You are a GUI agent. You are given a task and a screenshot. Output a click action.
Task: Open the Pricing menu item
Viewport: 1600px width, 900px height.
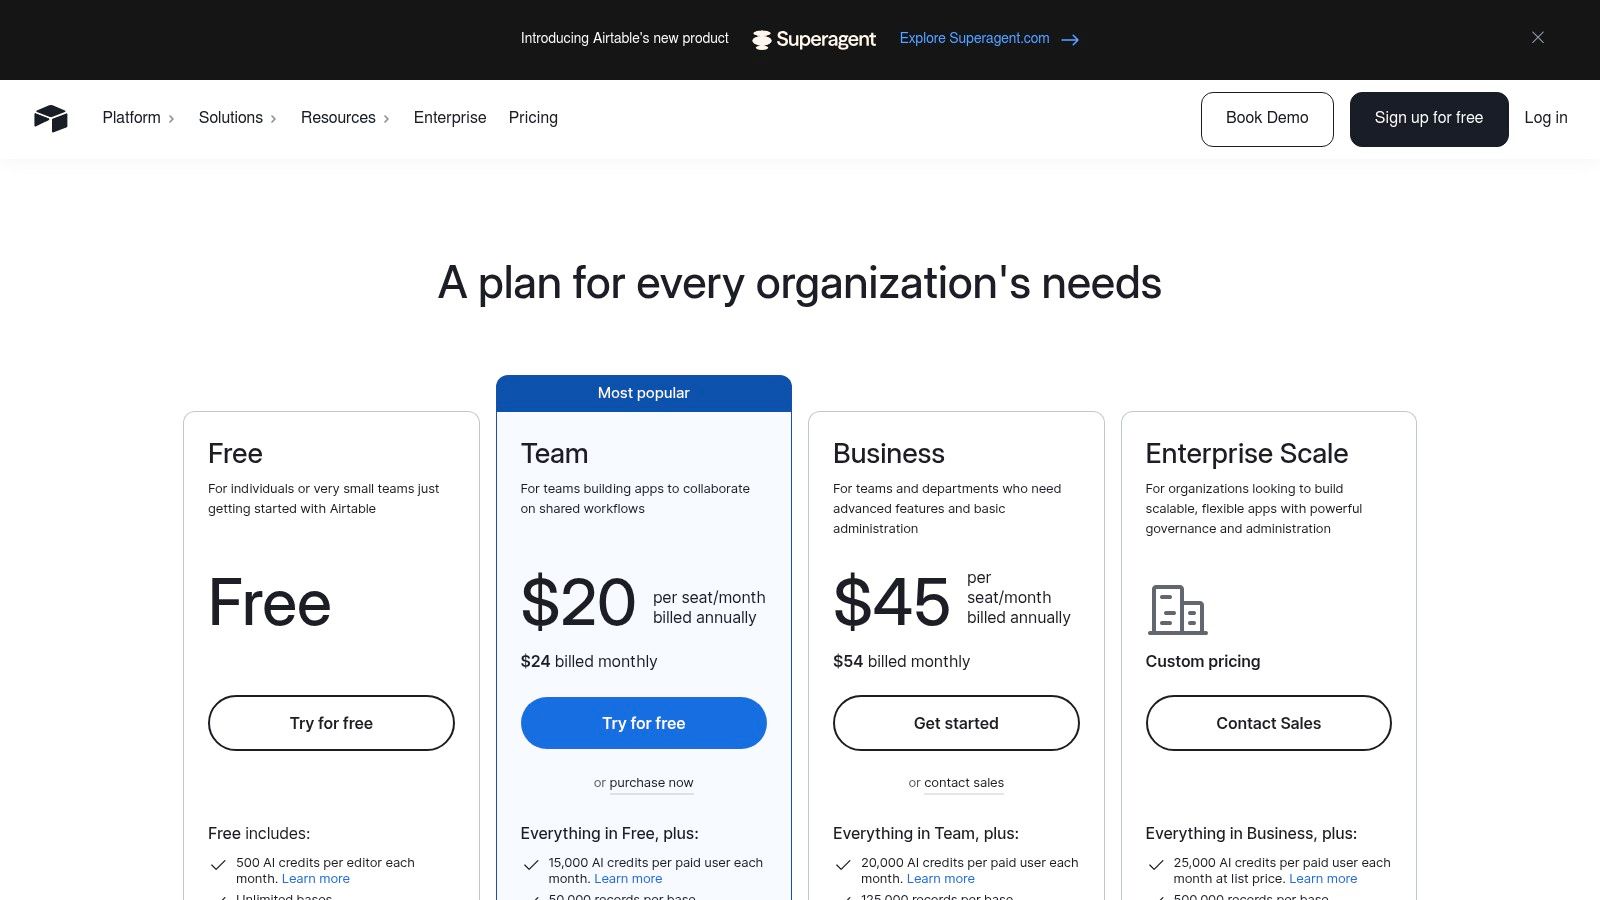tap(533, 118)
